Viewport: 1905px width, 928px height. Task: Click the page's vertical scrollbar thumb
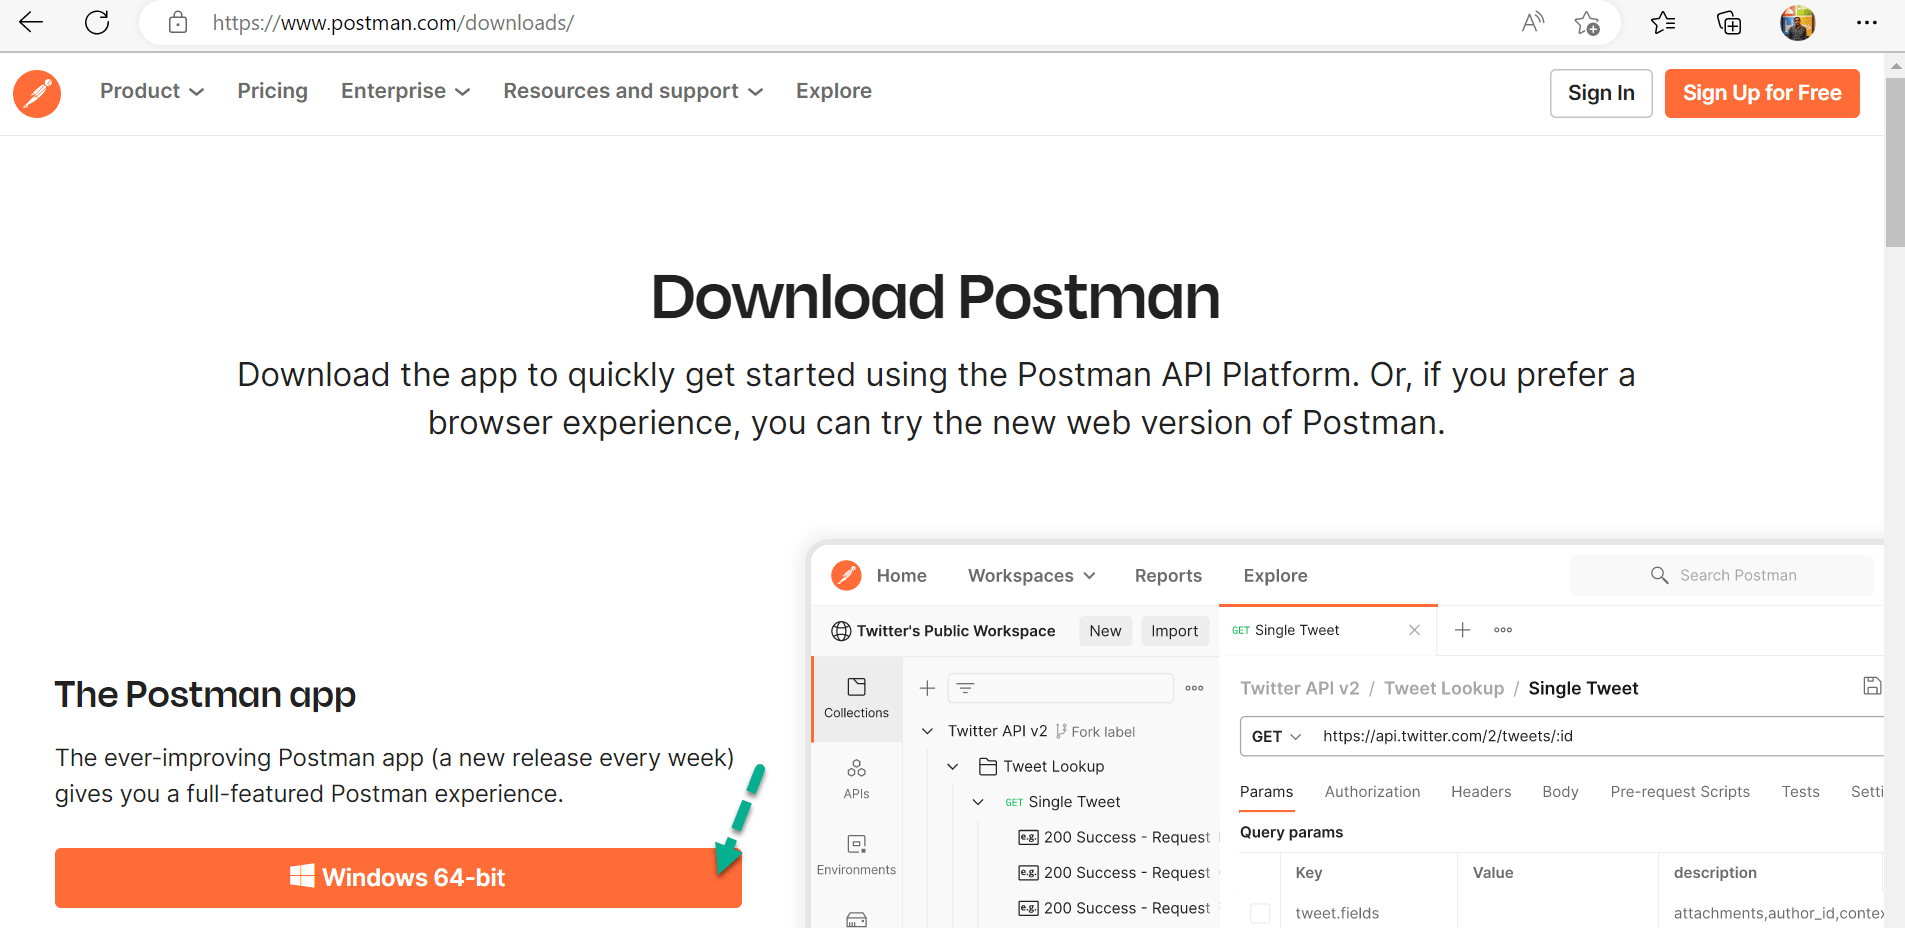(x=1895, y=163)
